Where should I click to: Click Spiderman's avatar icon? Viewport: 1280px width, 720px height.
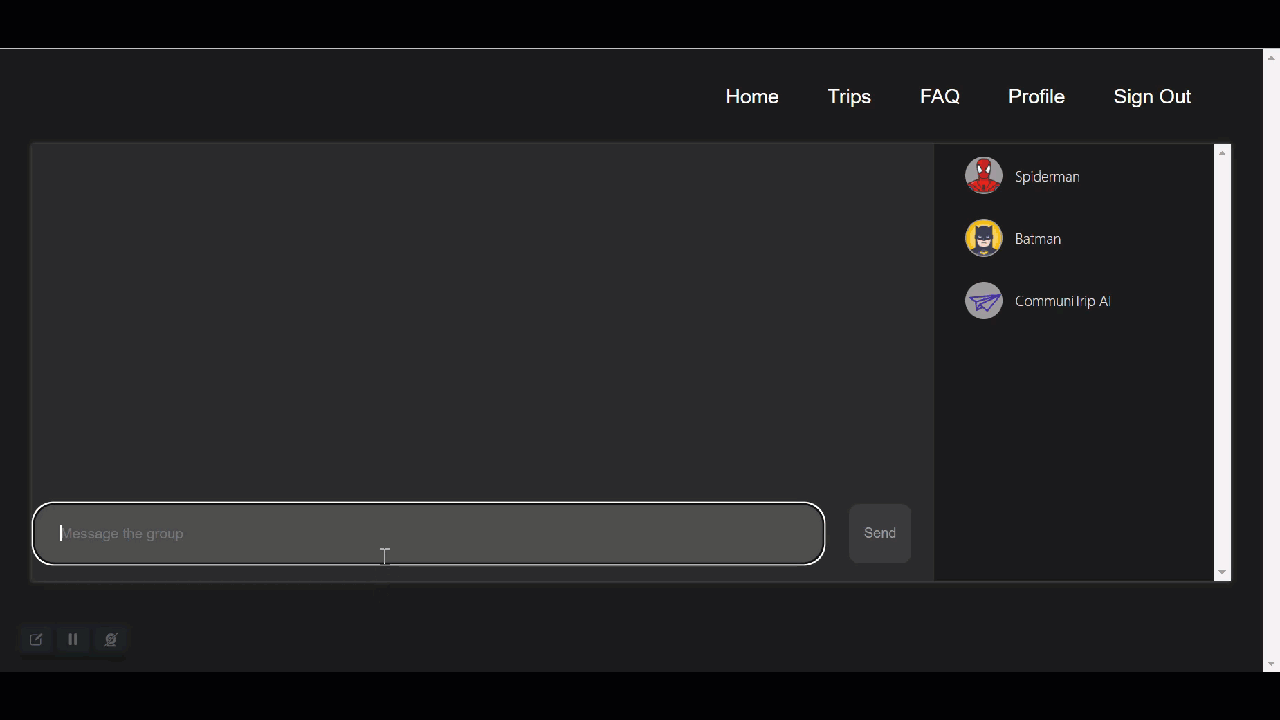[983, 176]
